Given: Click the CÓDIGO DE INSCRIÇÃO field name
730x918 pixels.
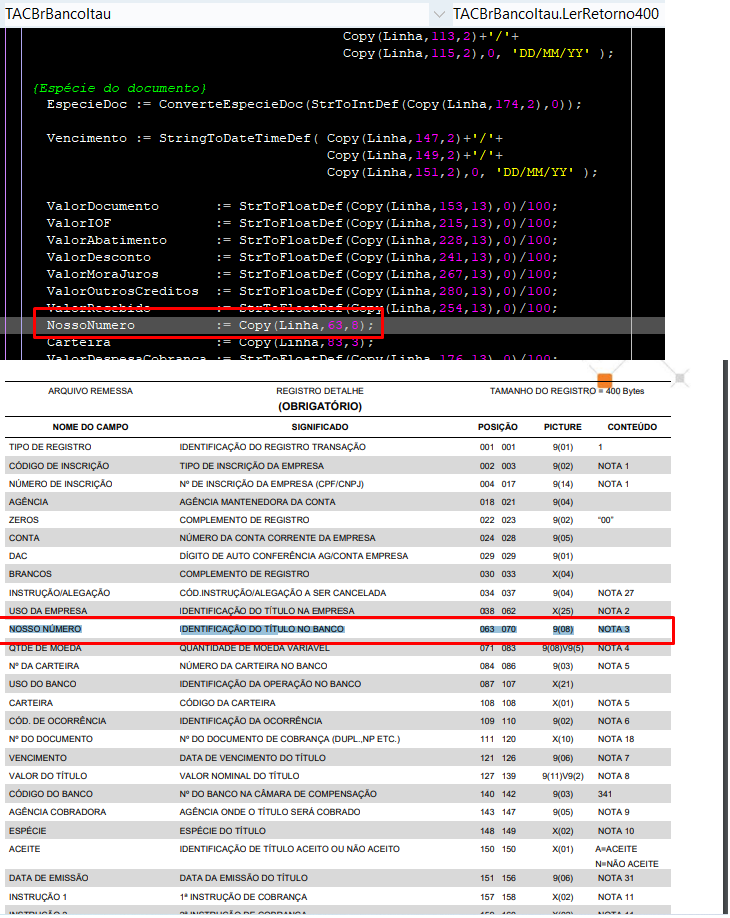Looking at the screenshot, I should pos(59,466).
